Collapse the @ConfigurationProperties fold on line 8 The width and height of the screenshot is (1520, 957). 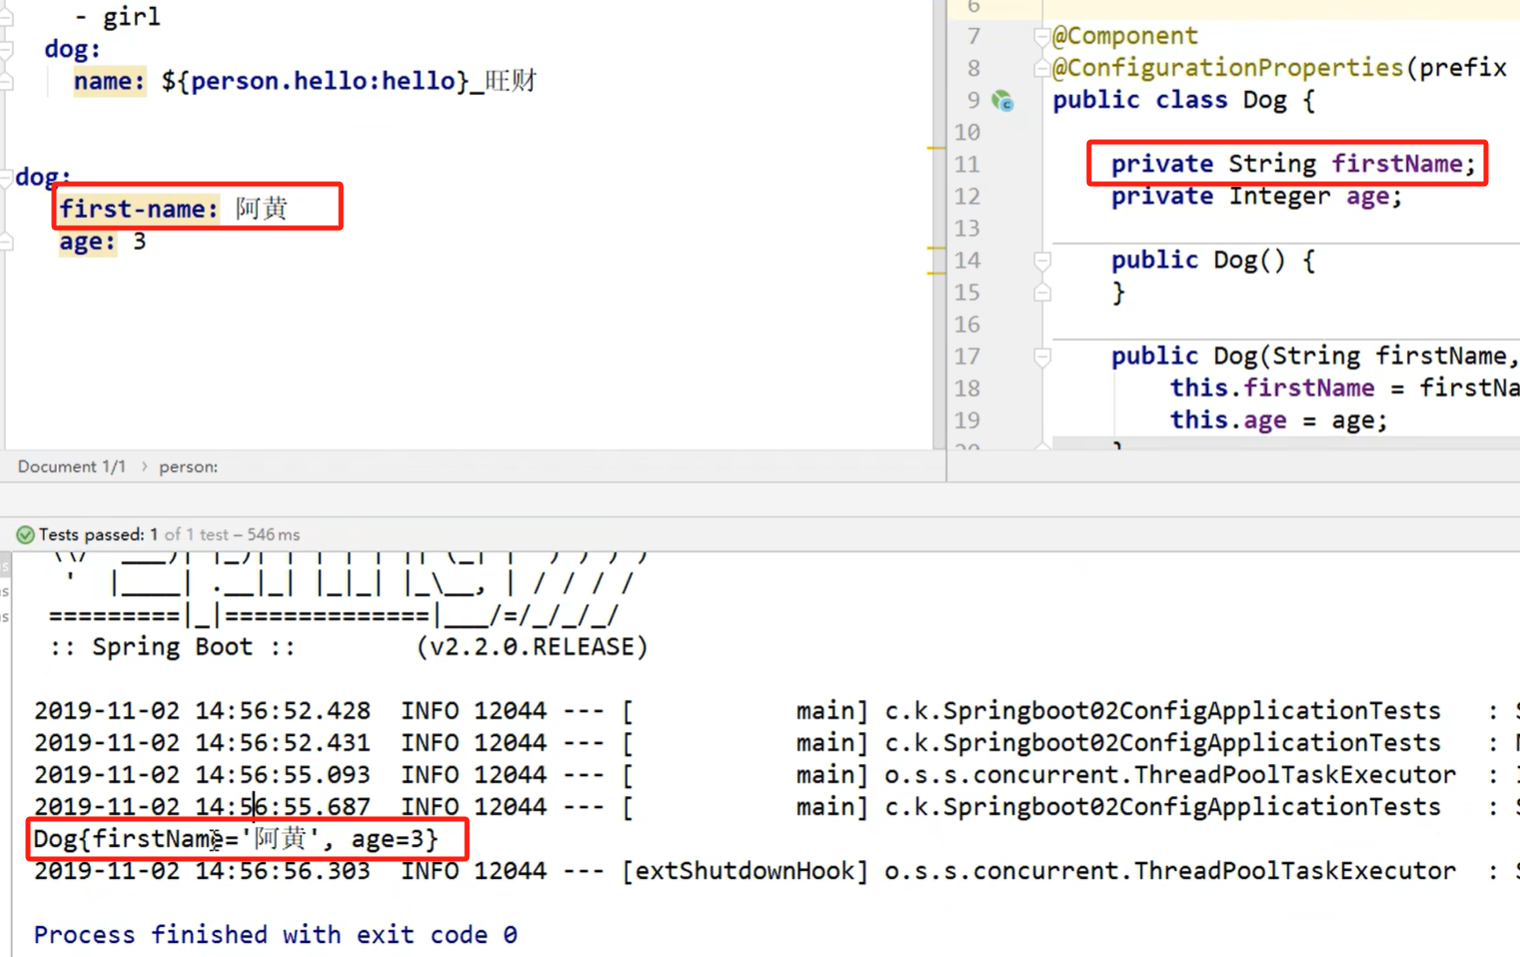pyautogui.click(x=1040, y=67)
